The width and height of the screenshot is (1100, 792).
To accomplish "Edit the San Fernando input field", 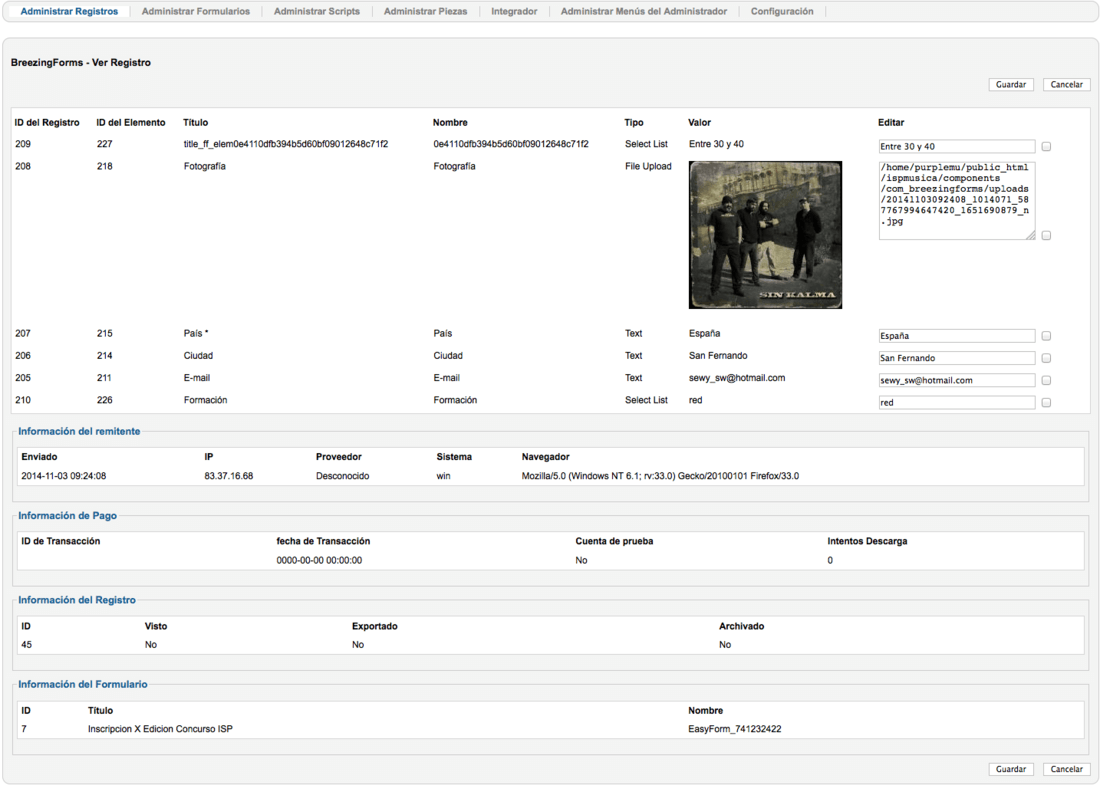I will 957,358.
